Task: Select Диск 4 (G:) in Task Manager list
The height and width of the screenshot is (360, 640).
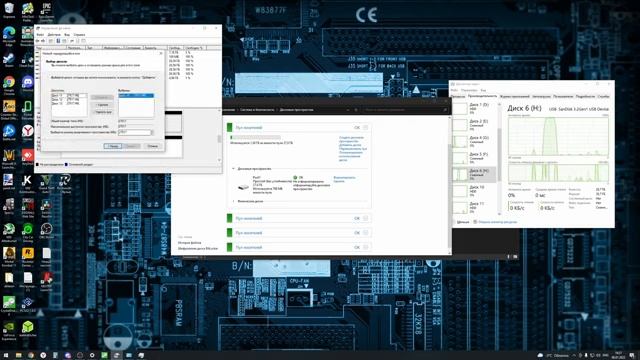Action: (474, 141)
